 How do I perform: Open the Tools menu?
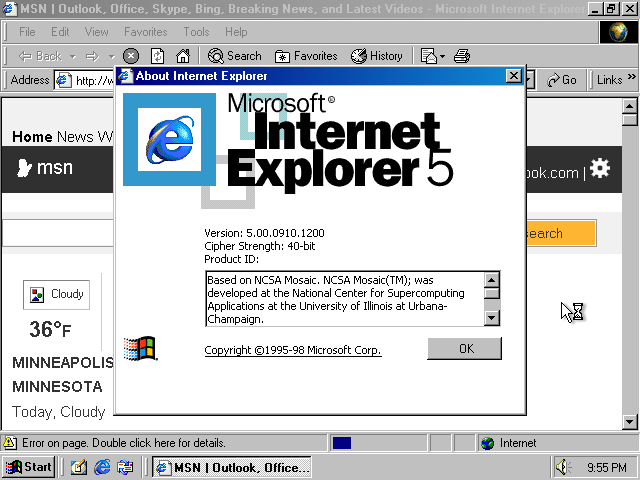coord(196,32)
